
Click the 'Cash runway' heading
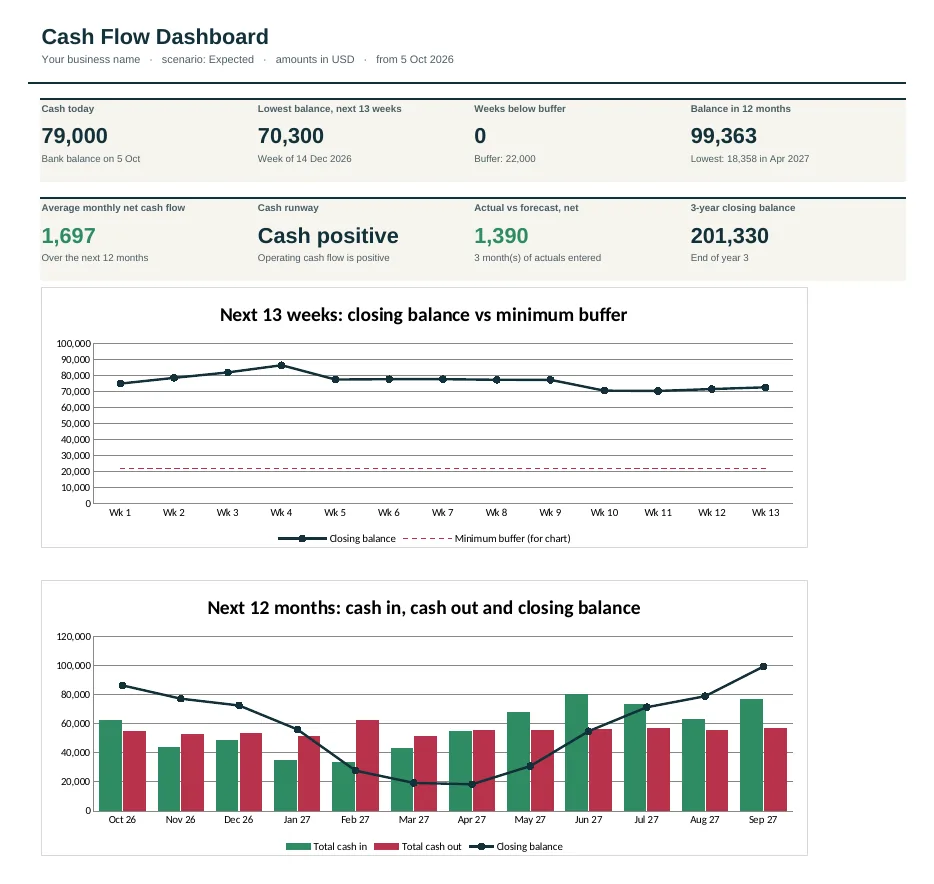coord(288,208)
